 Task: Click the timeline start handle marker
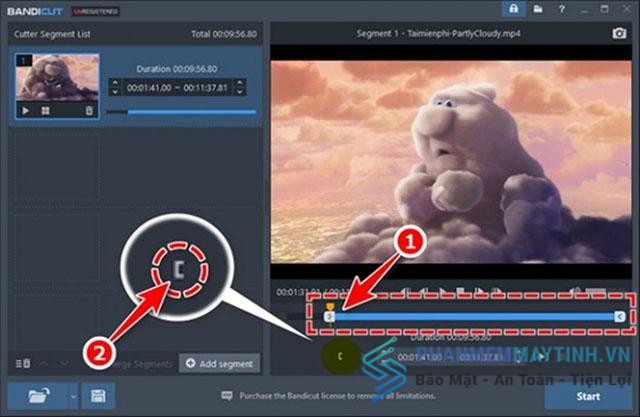(x=329, y=316)
